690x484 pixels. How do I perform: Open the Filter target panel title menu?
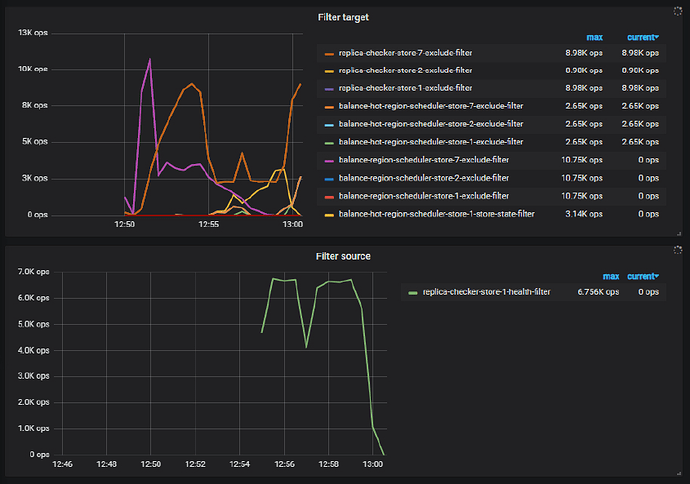tap(344, 16)
